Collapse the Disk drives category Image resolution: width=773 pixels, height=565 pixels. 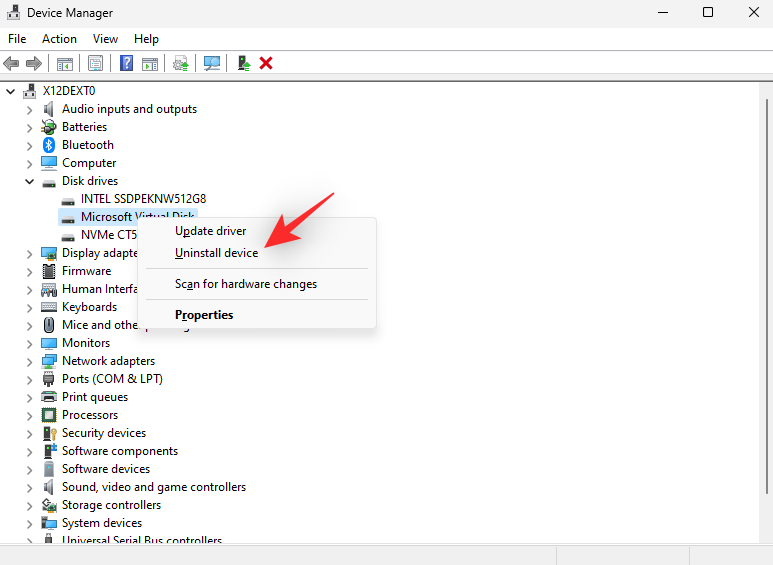click(x=30, y=181)
